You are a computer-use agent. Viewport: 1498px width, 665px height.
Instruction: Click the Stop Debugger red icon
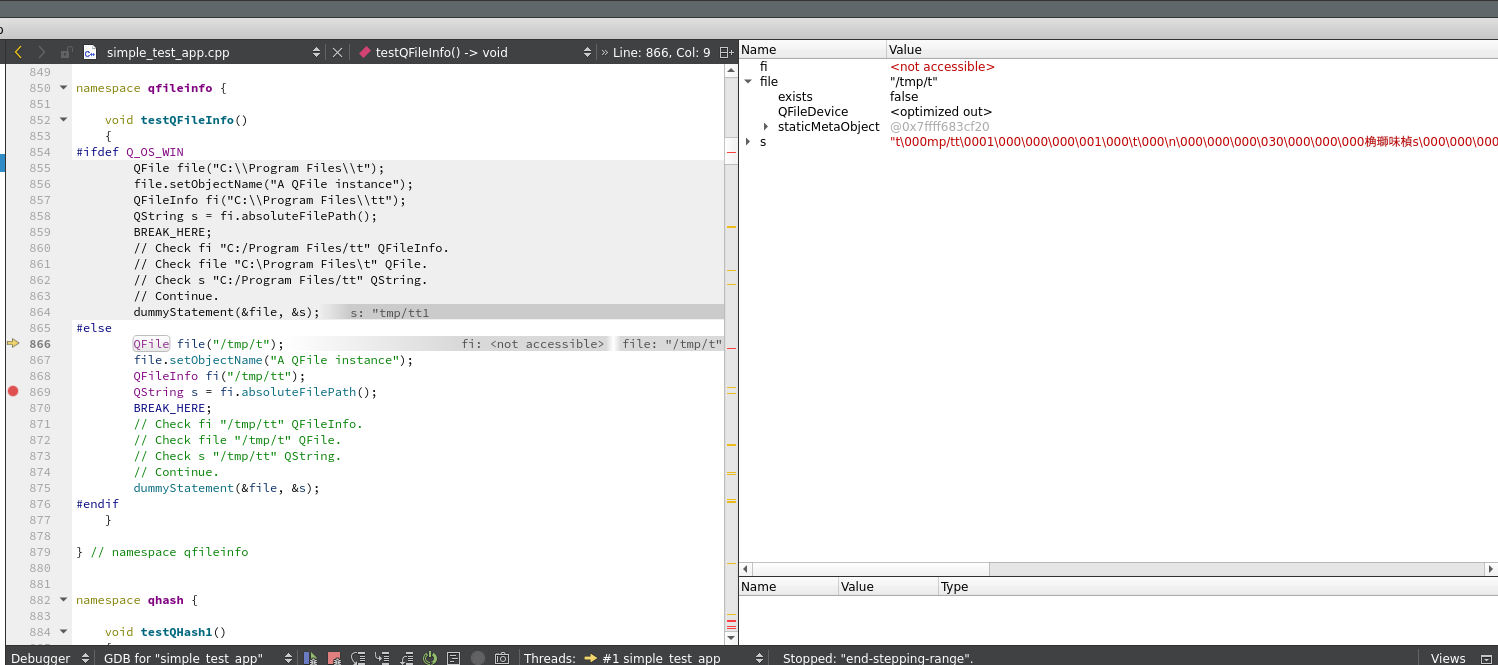[334, 658]
